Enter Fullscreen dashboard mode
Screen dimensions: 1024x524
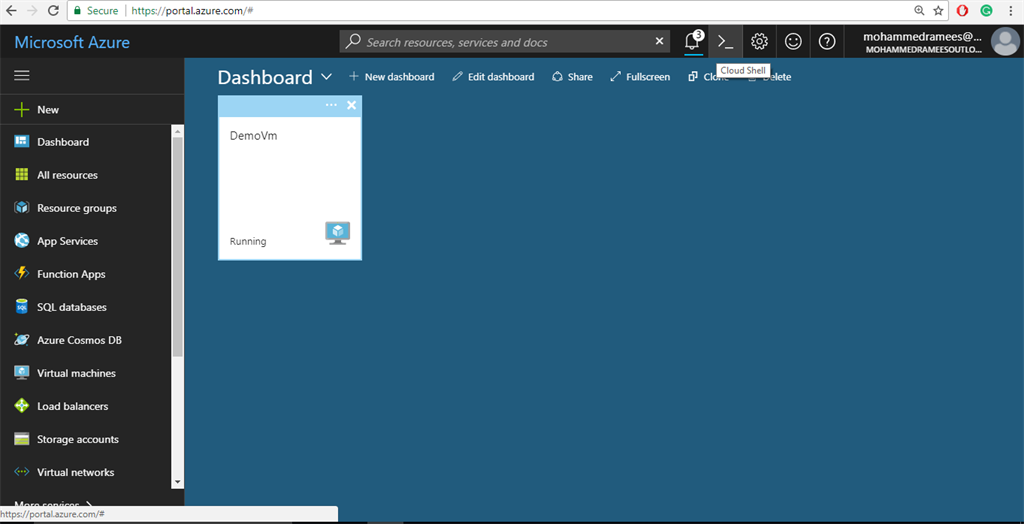coord(640,77)
